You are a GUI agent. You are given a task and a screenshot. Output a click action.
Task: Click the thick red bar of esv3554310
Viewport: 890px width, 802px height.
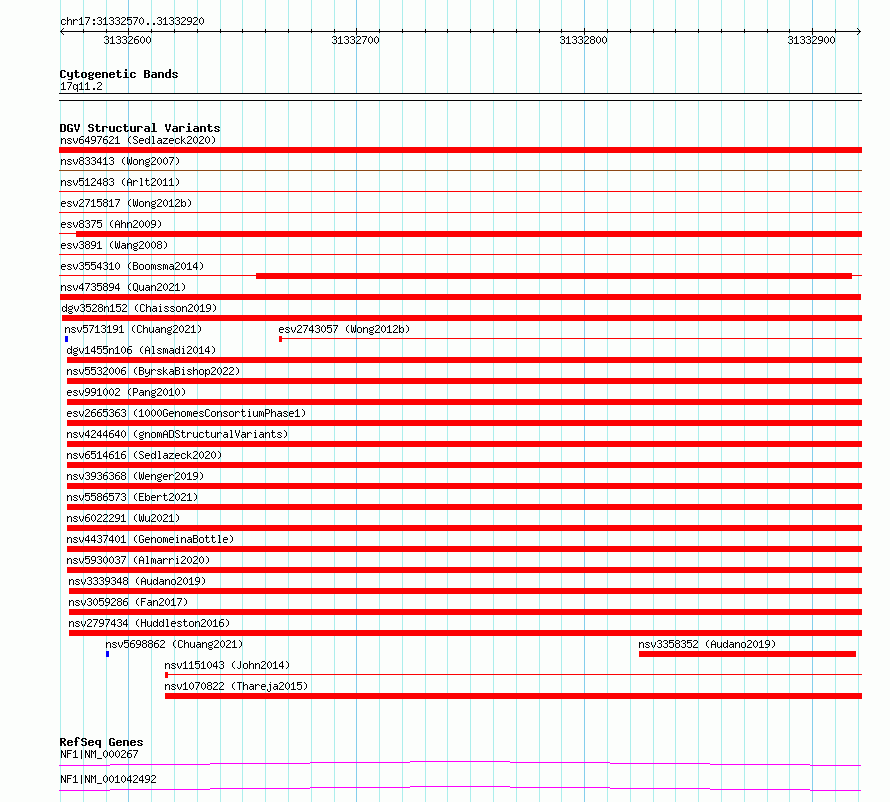[554, 276]
